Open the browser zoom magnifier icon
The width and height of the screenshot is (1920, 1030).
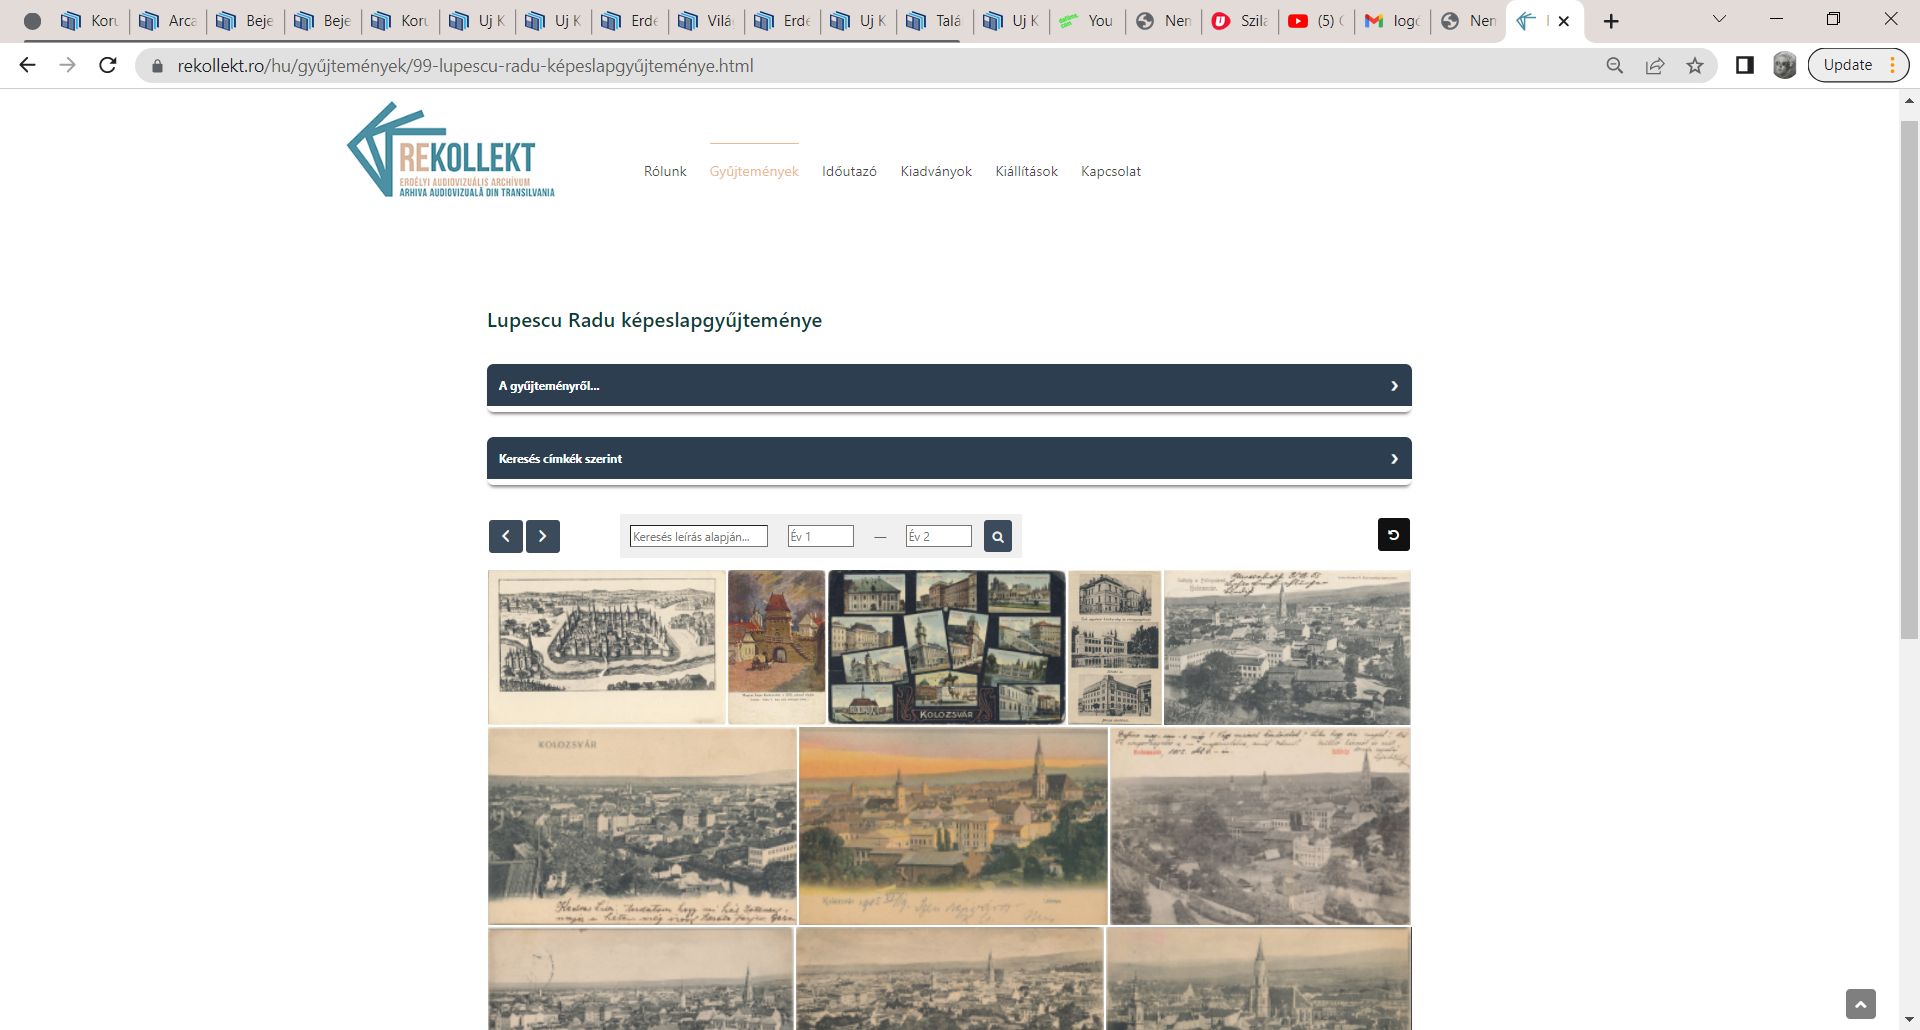click(1614, 65)
